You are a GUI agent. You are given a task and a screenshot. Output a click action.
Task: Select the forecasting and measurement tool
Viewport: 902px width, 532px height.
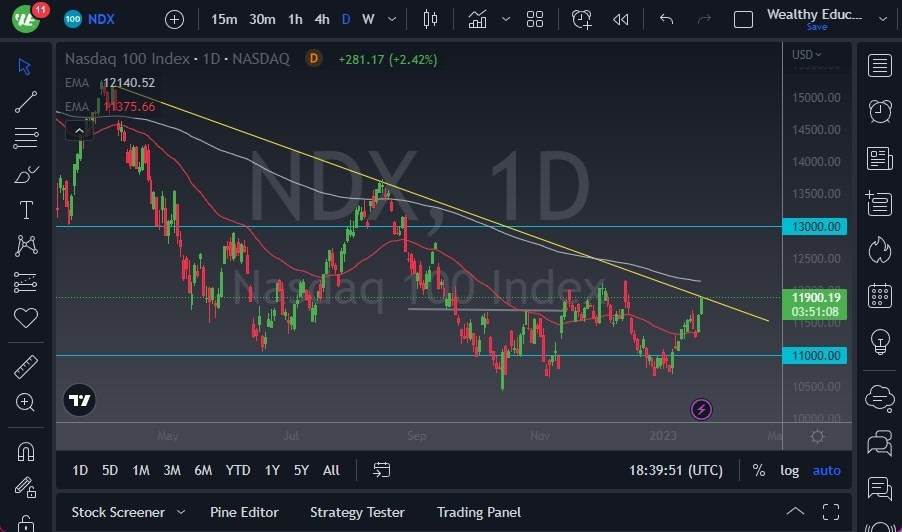pyautogui.click(x=25, y=282)
